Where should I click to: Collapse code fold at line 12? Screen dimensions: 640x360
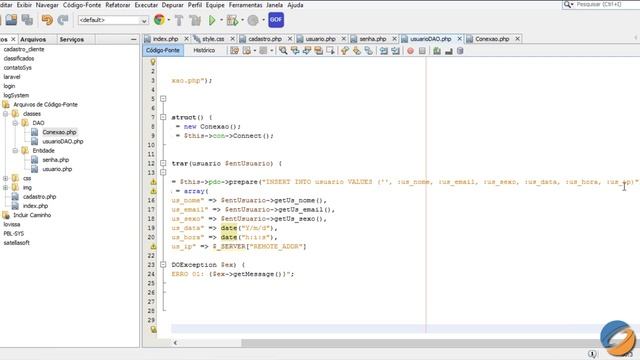point(163,163)
